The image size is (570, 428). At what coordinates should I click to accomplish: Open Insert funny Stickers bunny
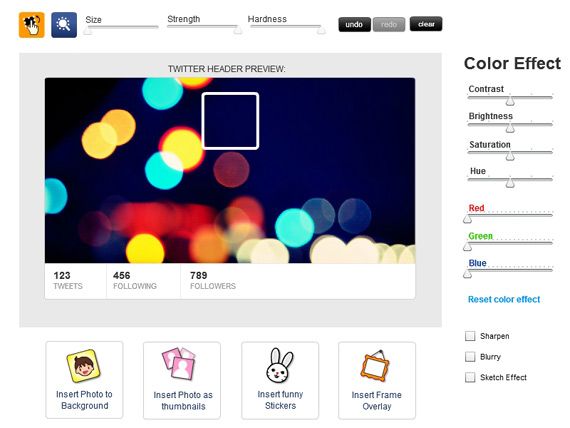(x=280, y=380)
